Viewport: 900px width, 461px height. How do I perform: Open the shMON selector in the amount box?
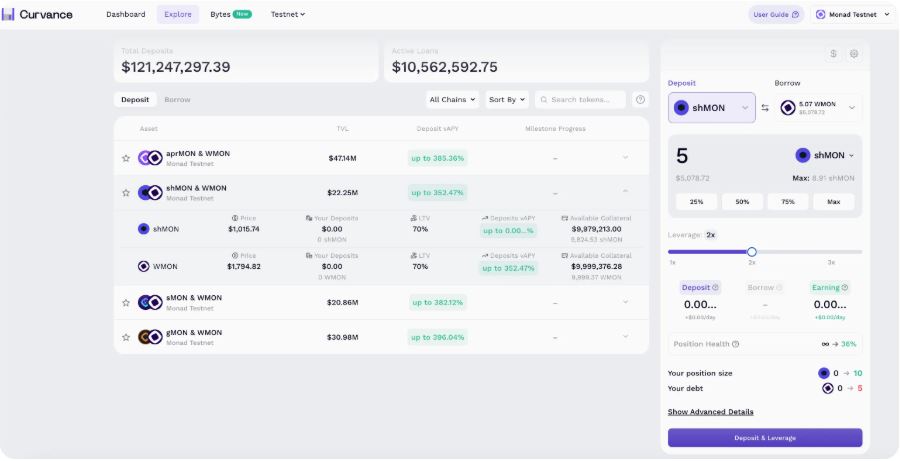click(x=825, y=155)
